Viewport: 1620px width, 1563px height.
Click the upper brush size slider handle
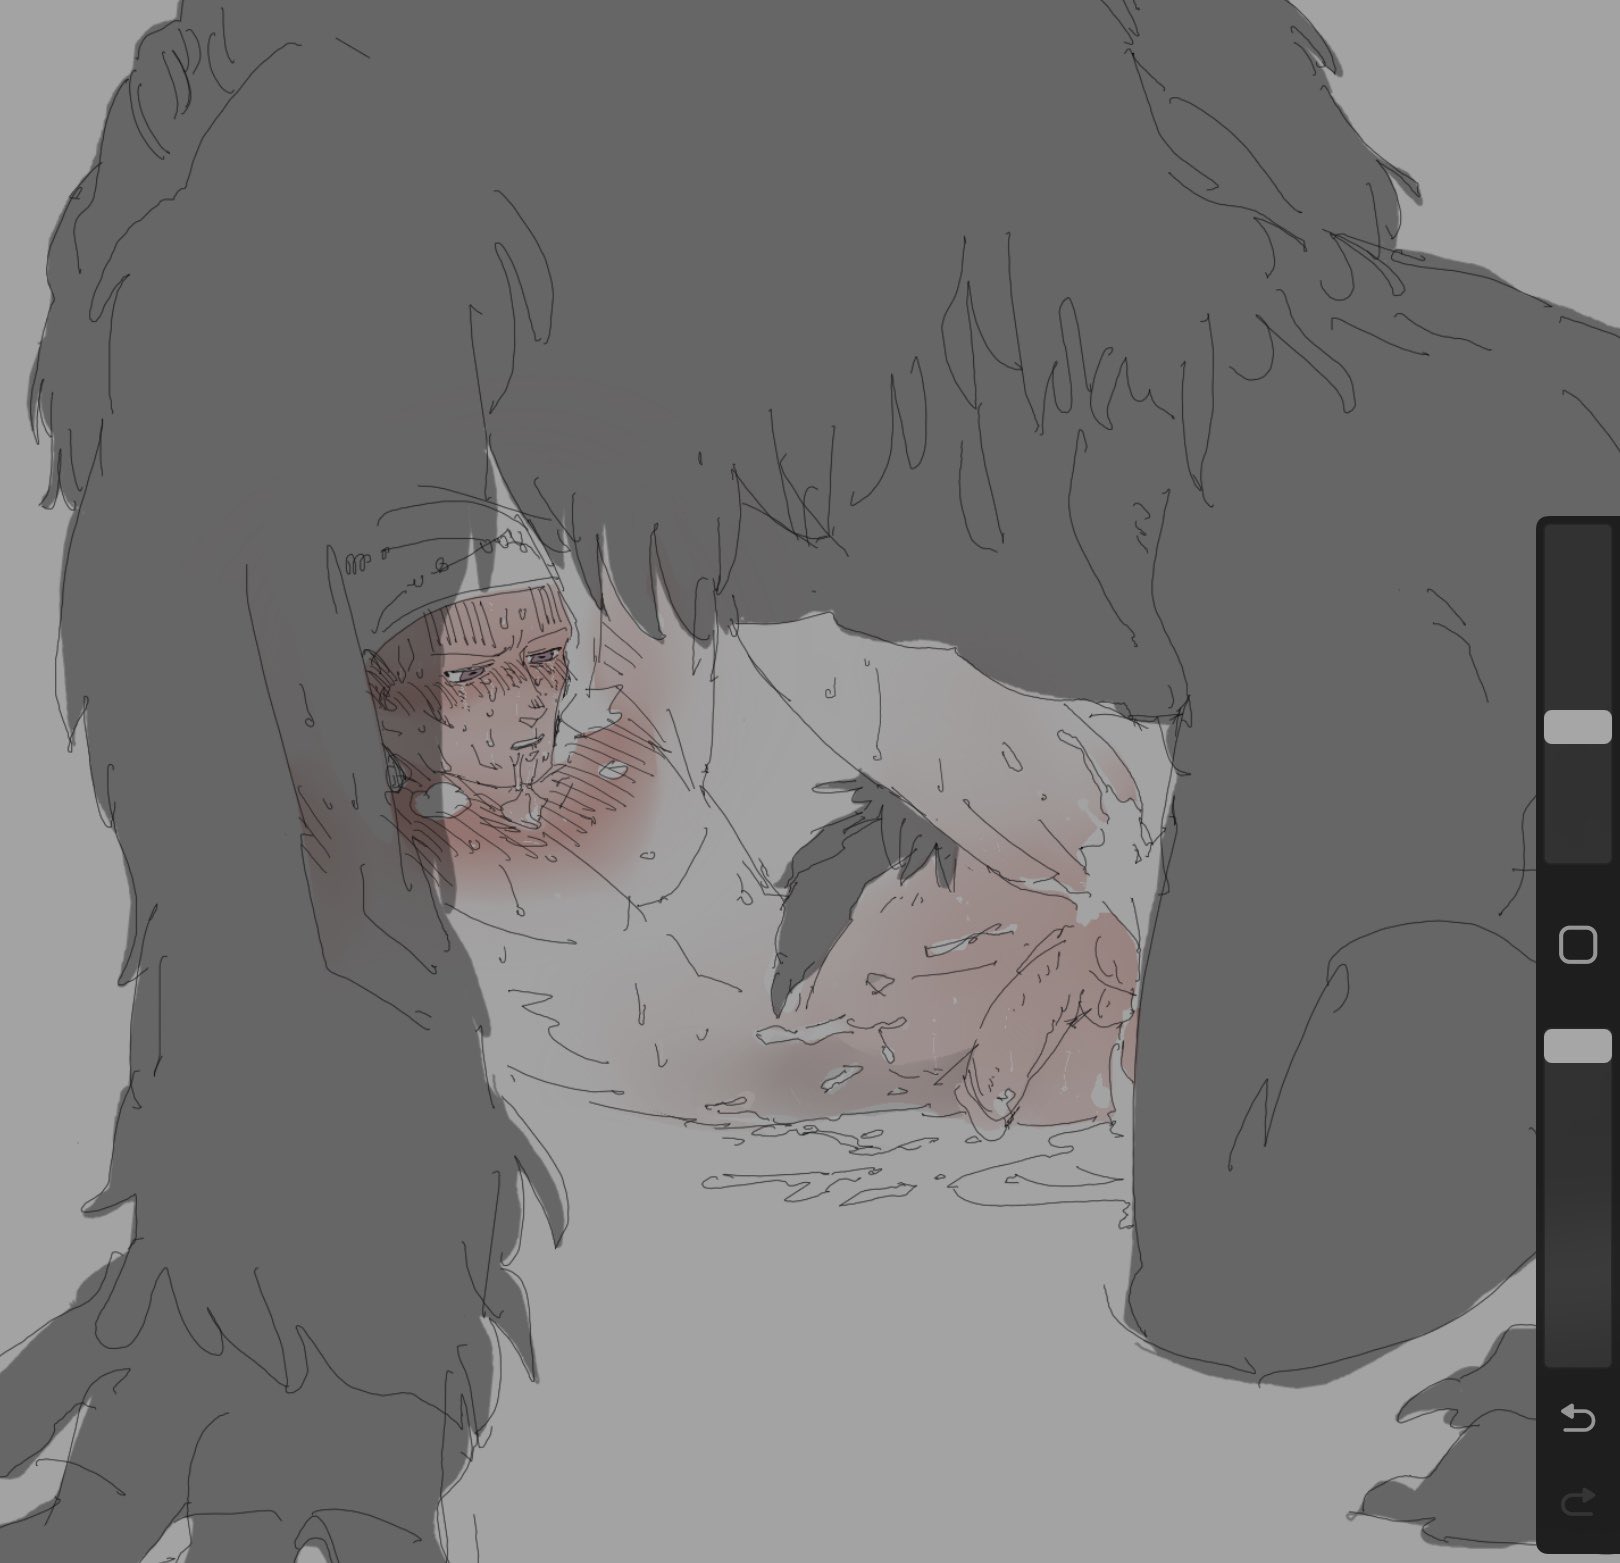point(1577,727)
